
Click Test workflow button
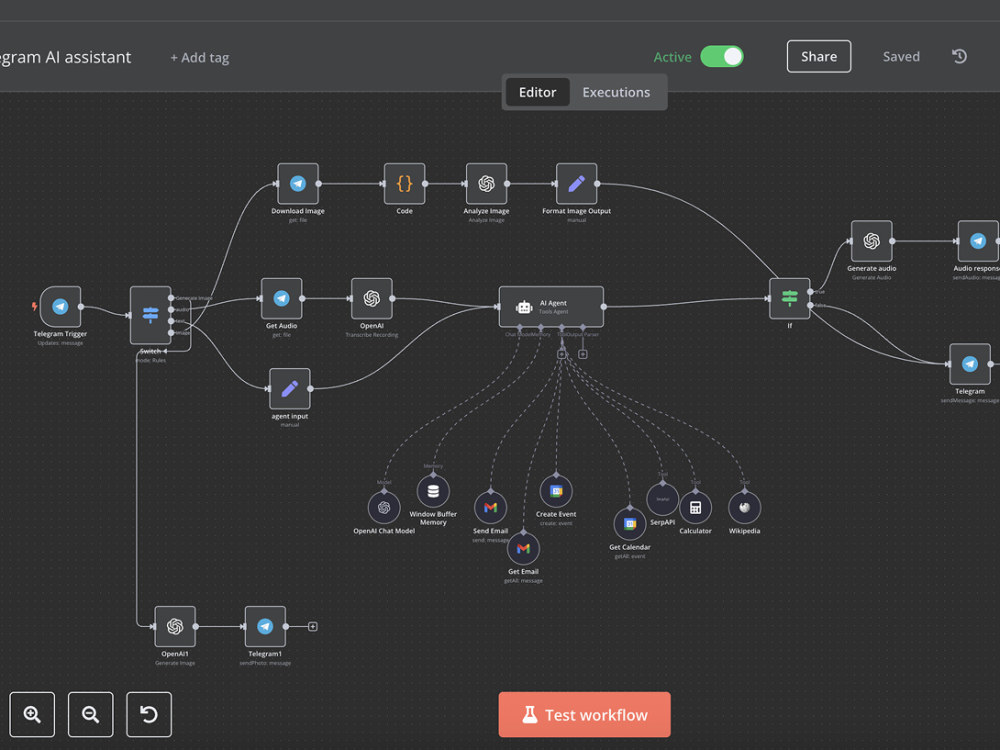(584, 714)
